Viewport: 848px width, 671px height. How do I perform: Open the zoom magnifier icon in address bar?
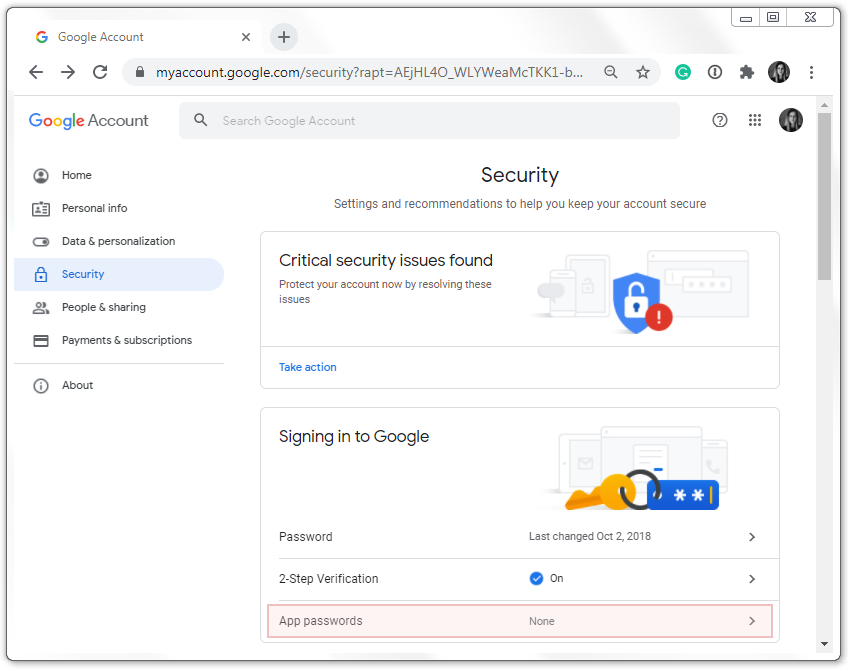(x=611, y=72)
